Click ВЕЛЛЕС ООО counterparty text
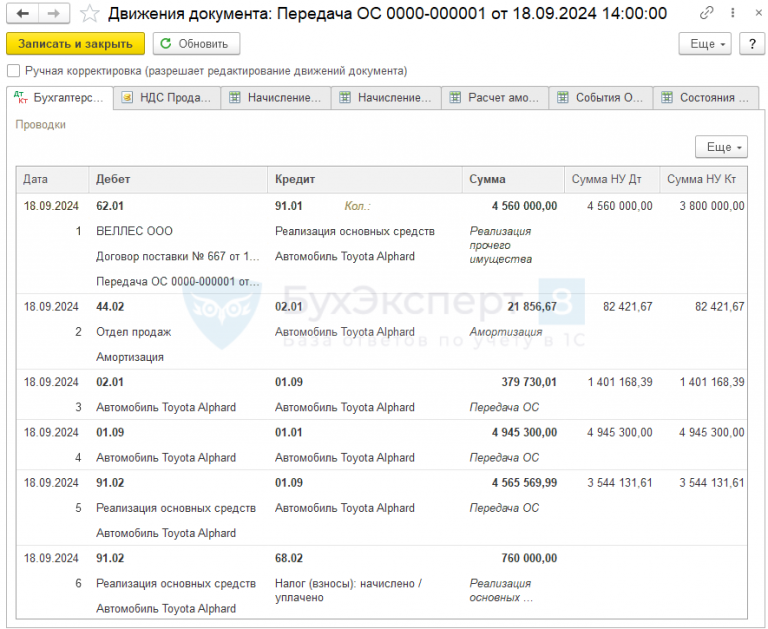The height and width of the screenshot is (629, 768). point(134,231)
